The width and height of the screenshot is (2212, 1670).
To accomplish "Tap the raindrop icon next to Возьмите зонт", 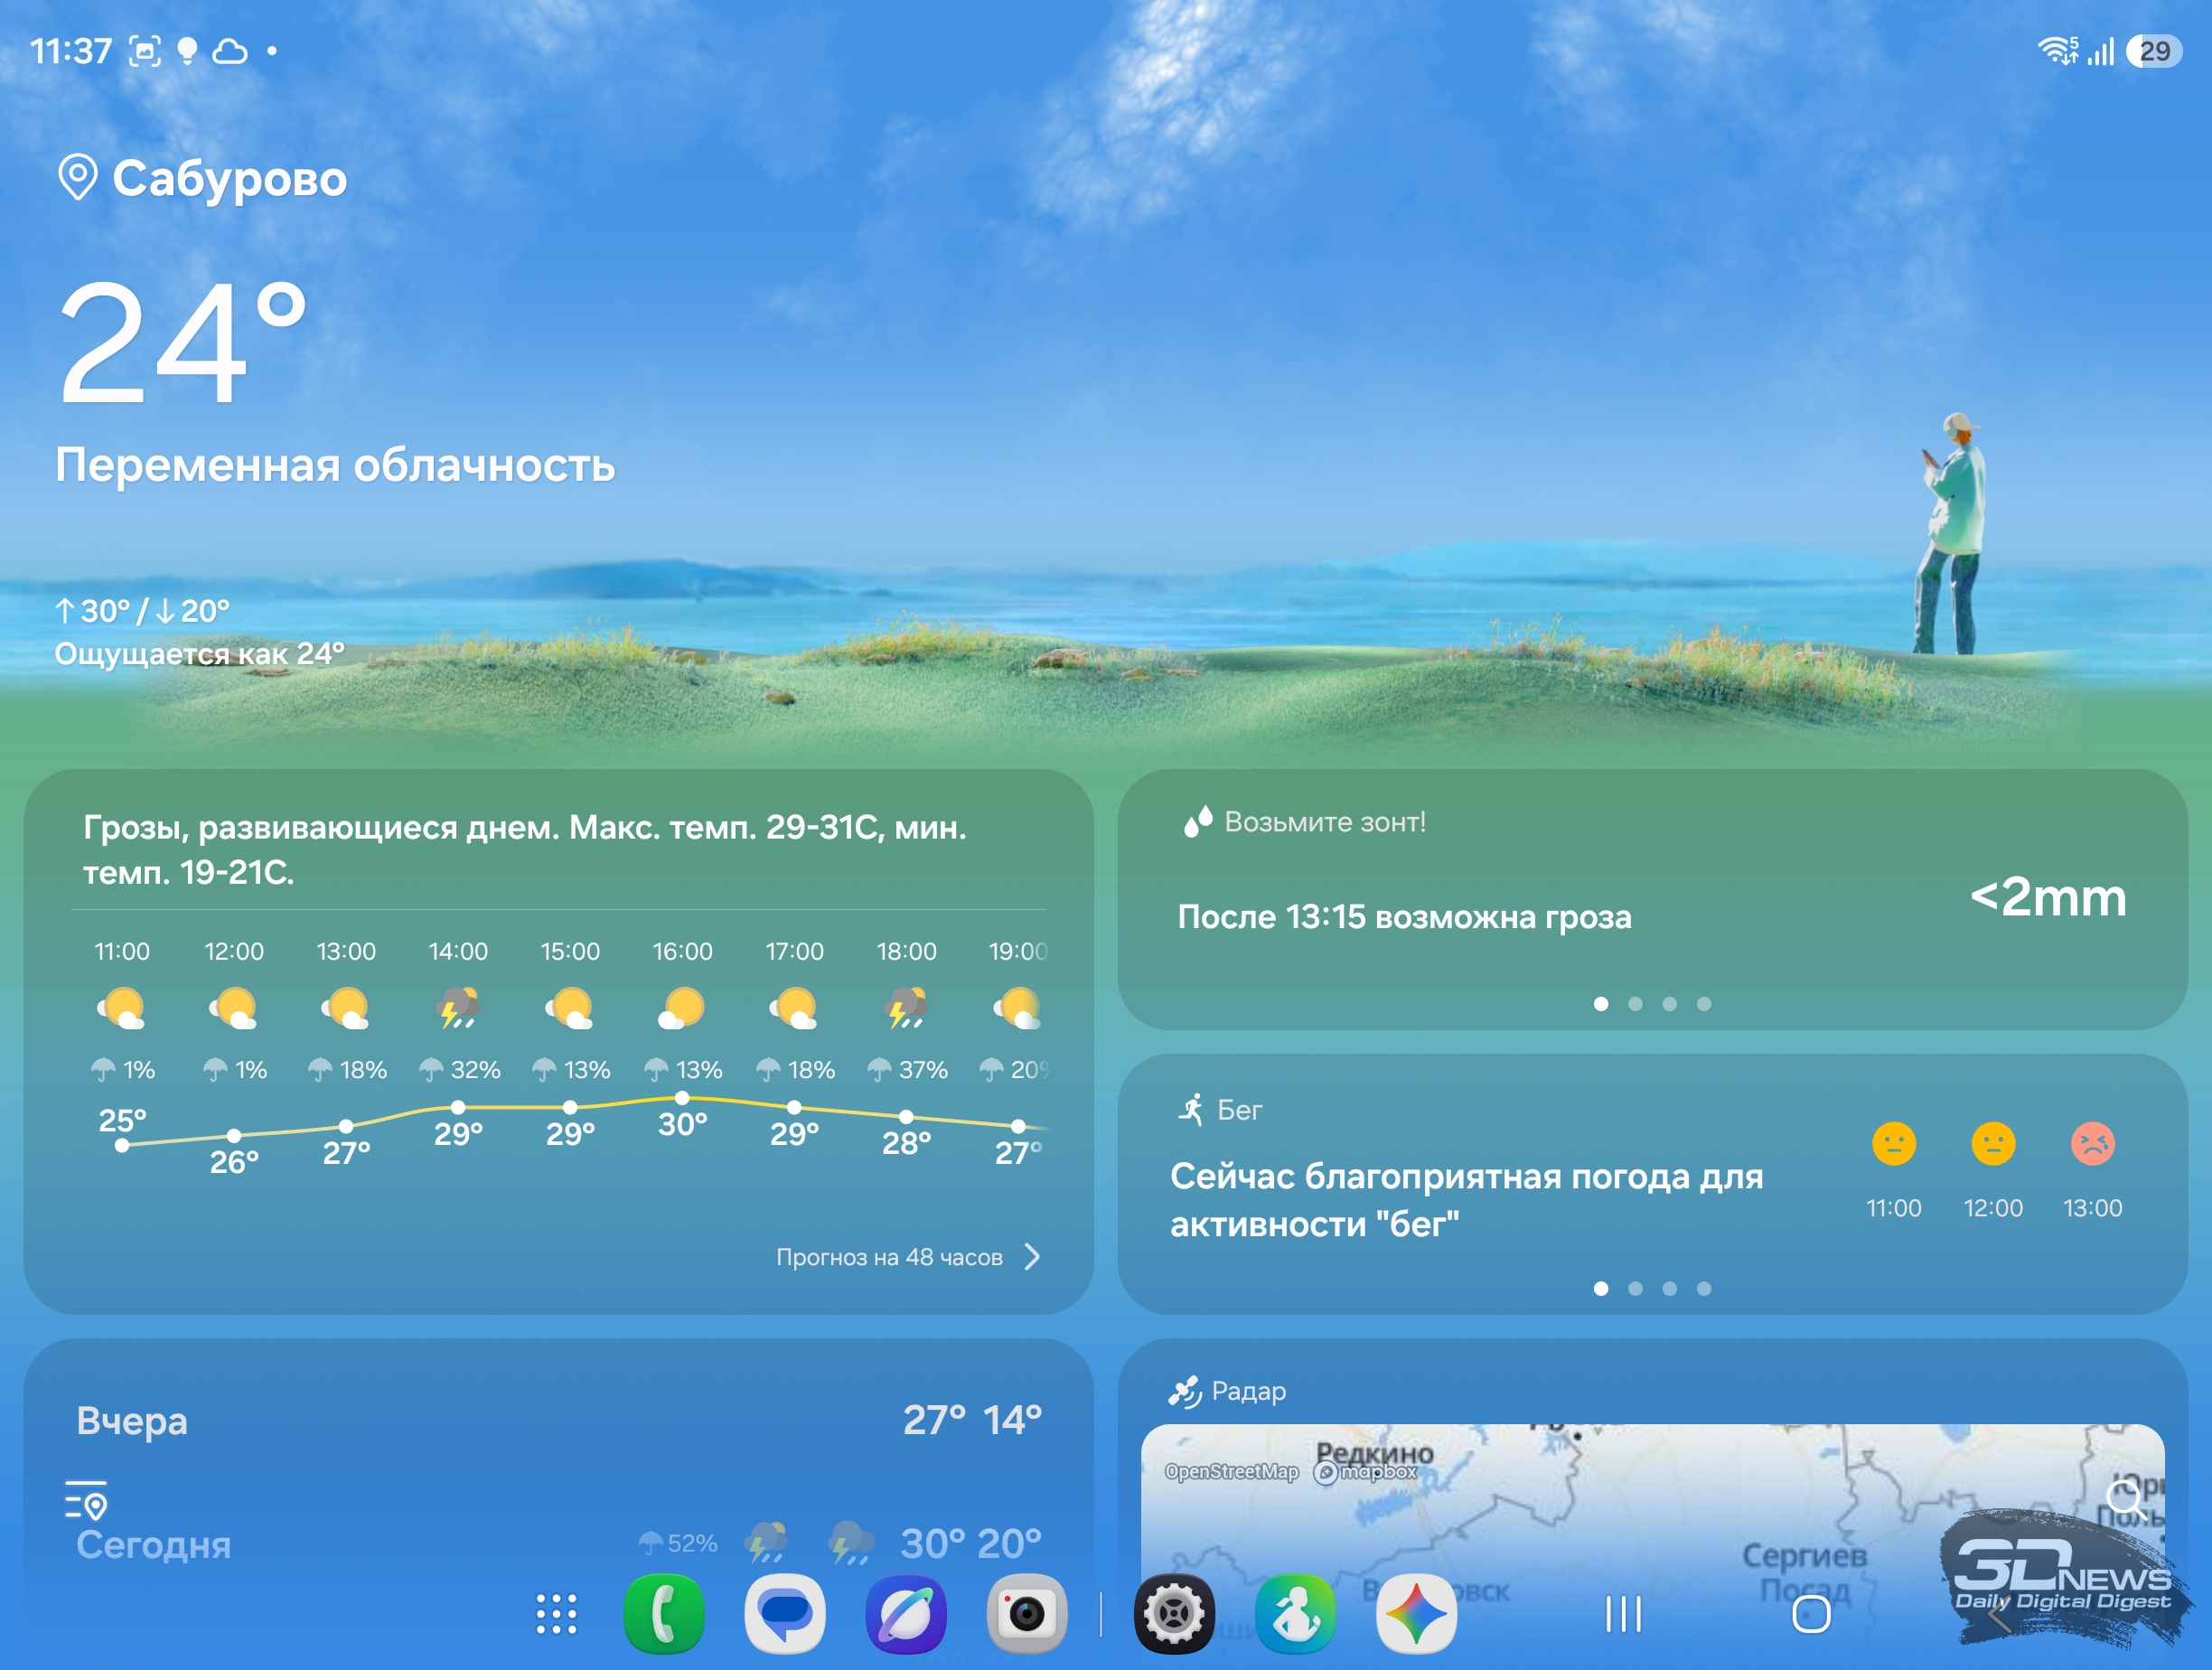I will pos(1197,821).
